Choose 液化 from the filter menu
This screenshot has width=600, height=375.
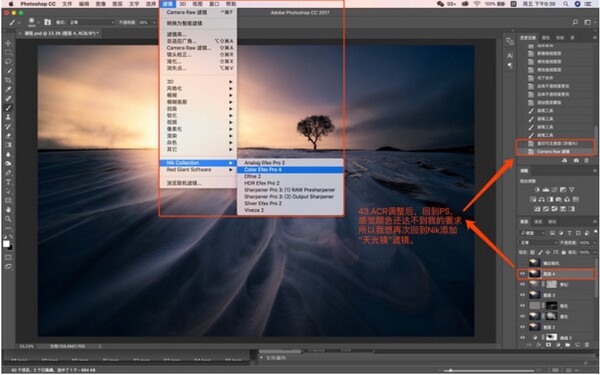click(x=198, y=61)
